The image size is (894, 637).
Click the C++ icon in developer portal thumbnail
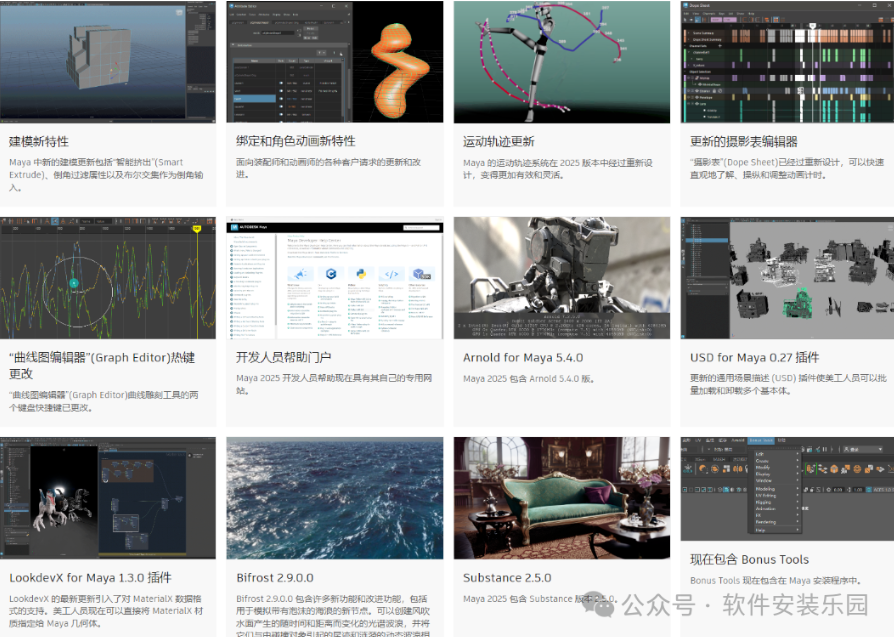329,273
